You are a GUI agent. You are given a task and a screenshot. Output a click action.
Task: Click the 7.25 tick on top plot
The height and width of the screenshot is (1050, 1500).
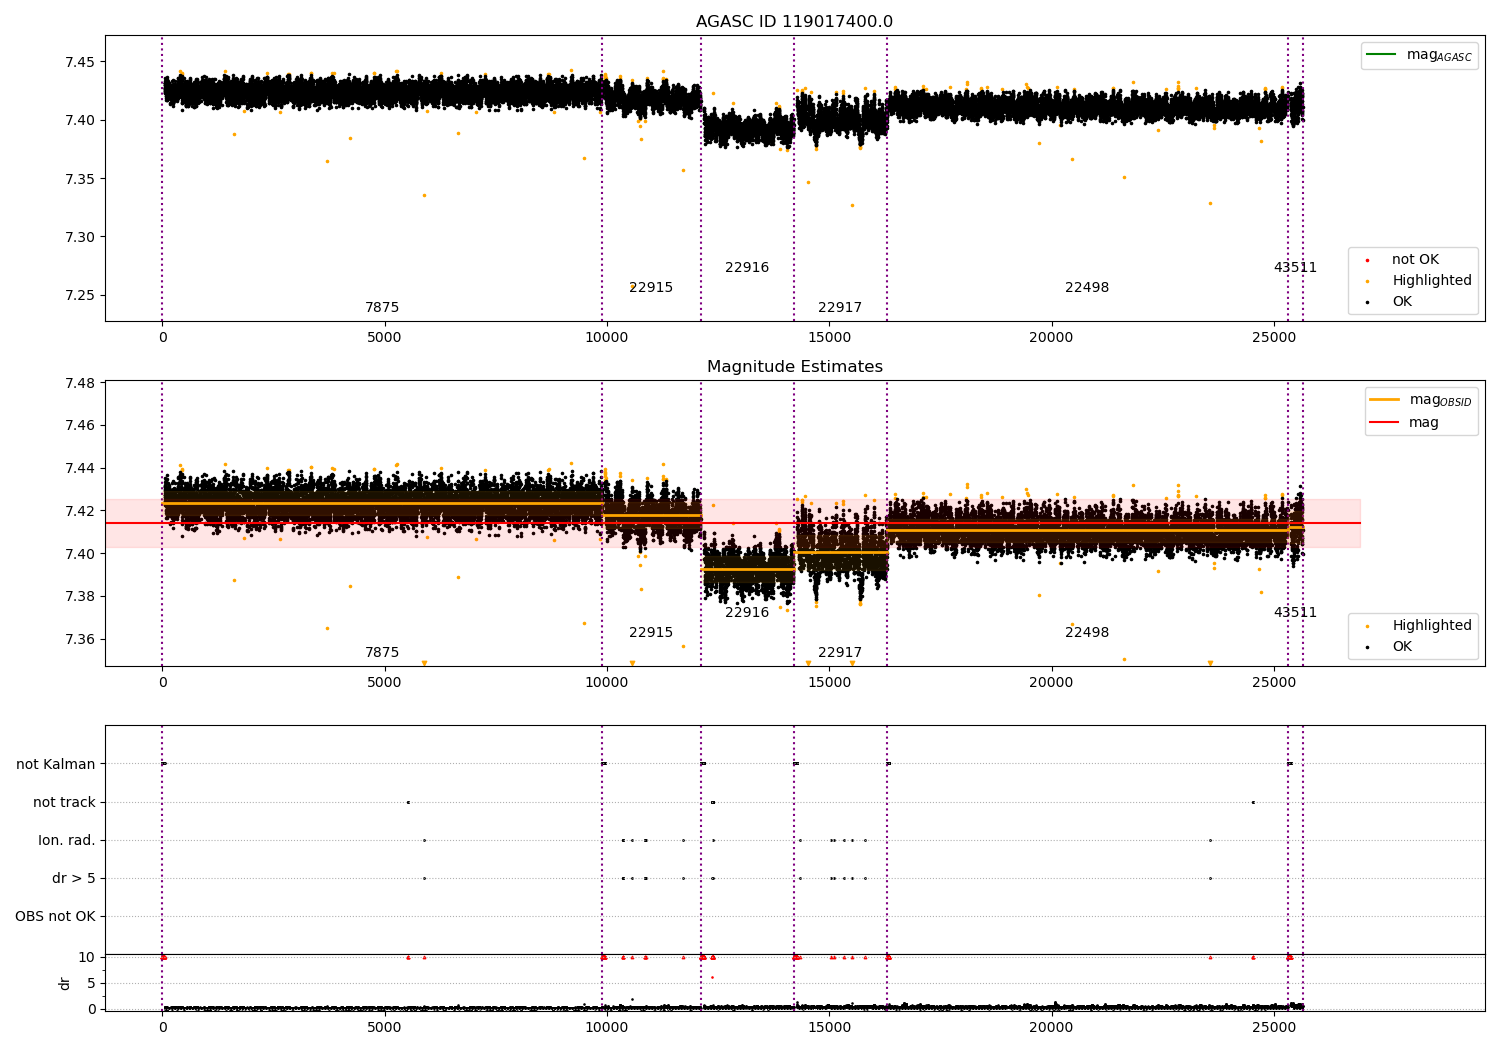coord(81,296)
